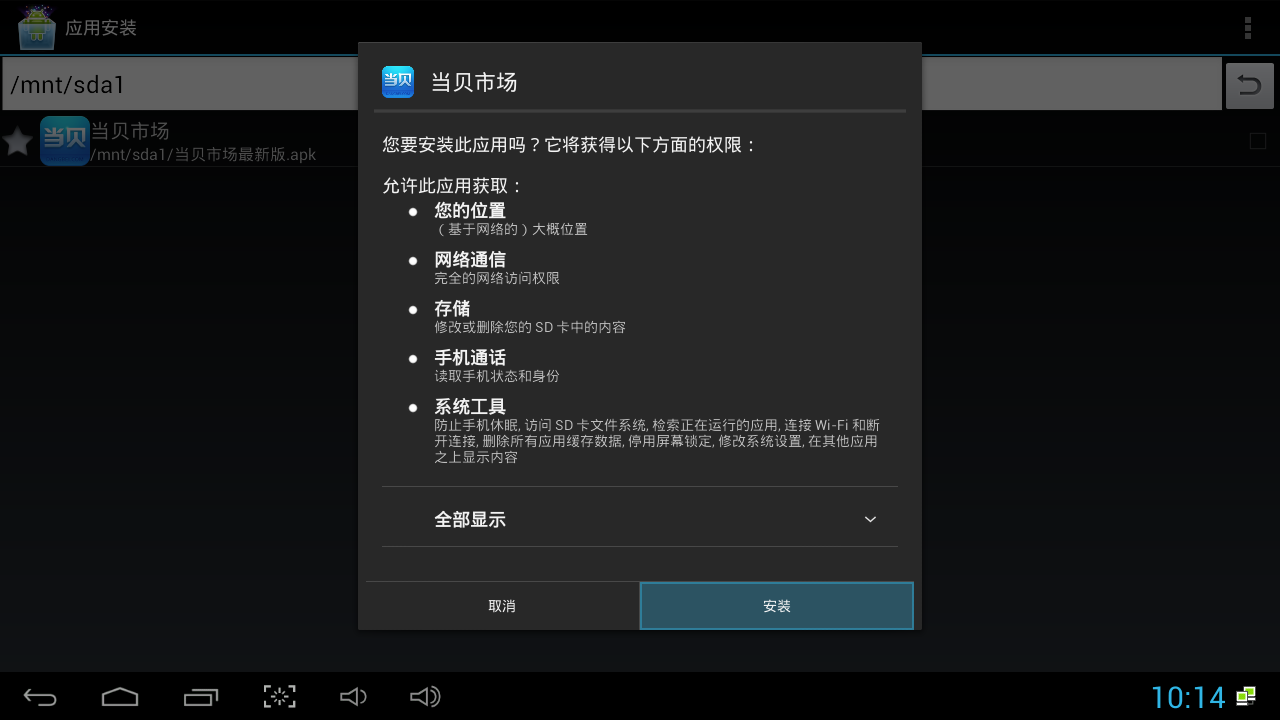The height and width of the screenshot is (720, 1280).
Task: Tap the screenshot capture icon in nav bar
Action: 280,697
